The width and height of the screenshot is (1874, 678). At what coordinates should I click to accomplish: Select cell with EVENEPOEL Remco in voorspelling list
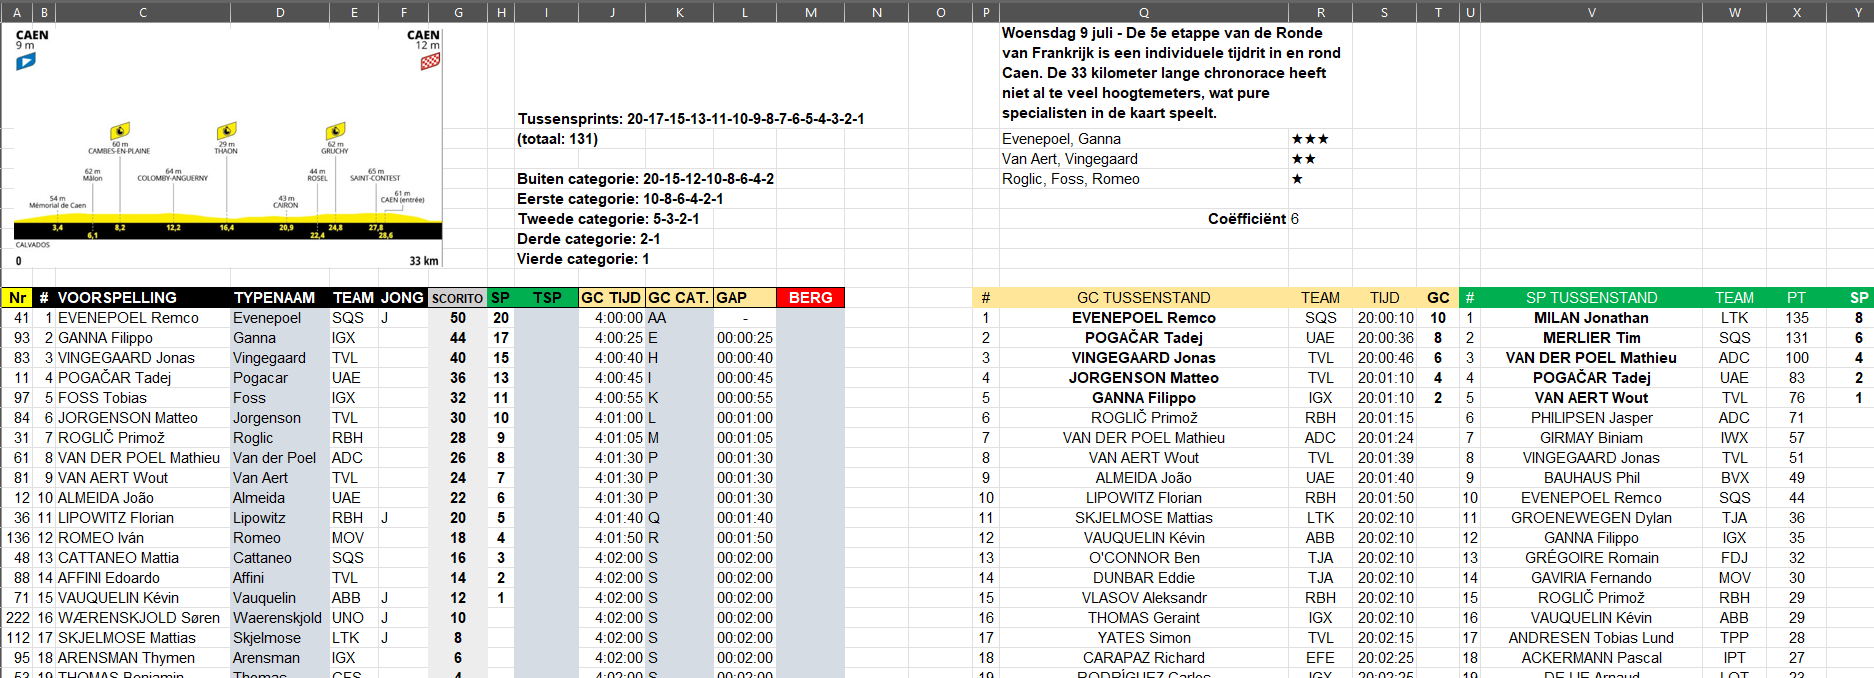(x=143, y=318)
